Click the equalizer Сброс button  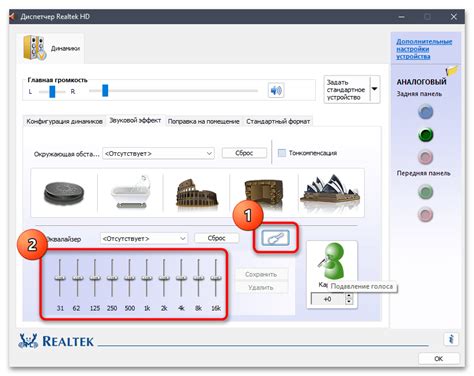216,238
